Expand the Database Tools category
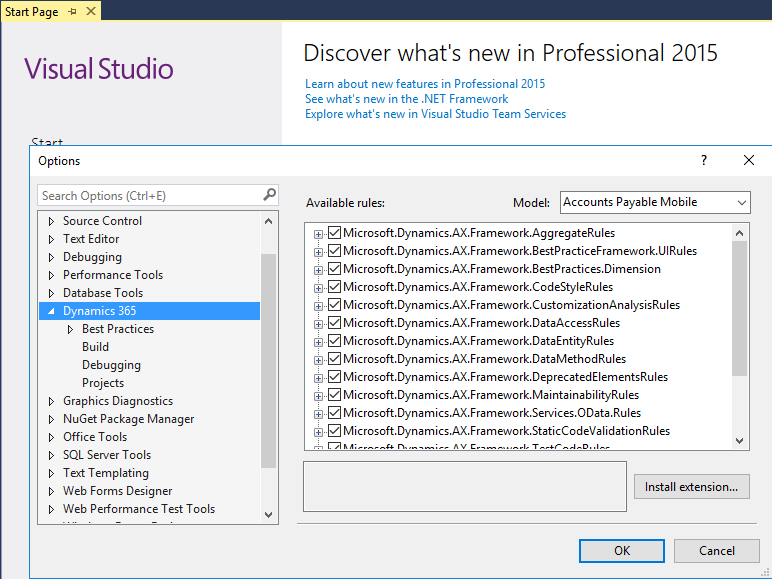 click(x=51, y=293)
